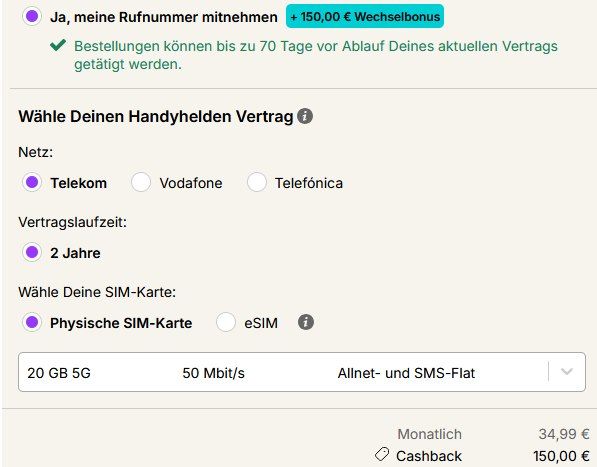Click the Vodafone label text
This screenshot has width=597, height=467.
pos(191,183)
